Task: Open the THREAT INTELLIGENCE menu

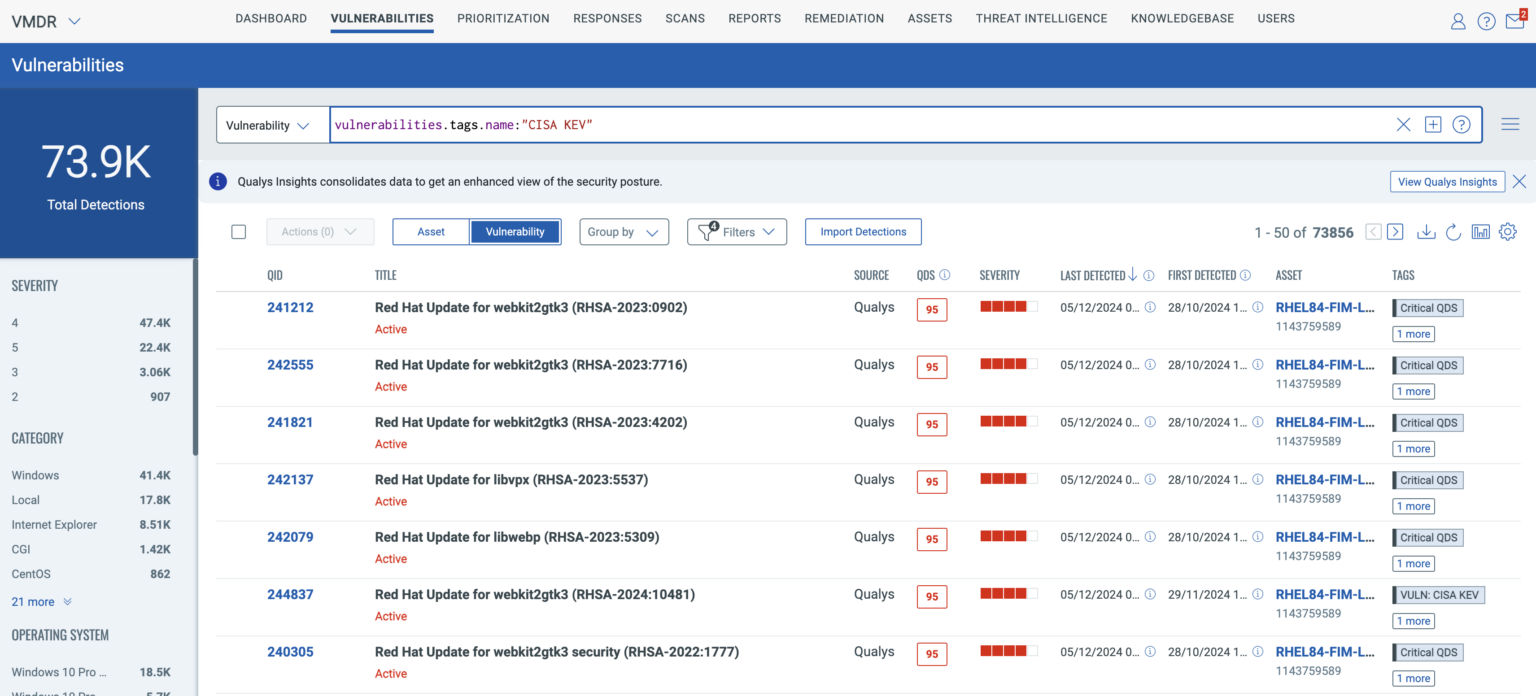Action: pos(1041,18)
